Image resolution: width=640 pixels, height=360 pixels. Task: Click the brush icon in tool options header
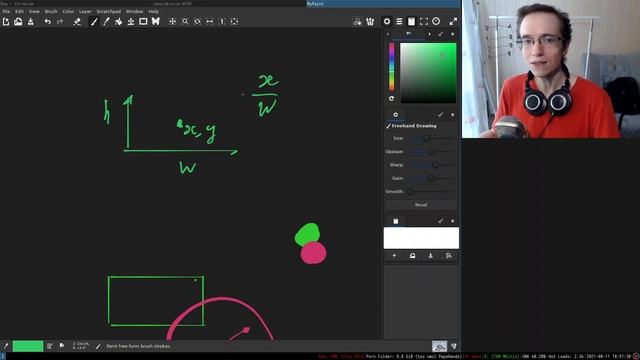pyautogui.click(x=440, y=115)
